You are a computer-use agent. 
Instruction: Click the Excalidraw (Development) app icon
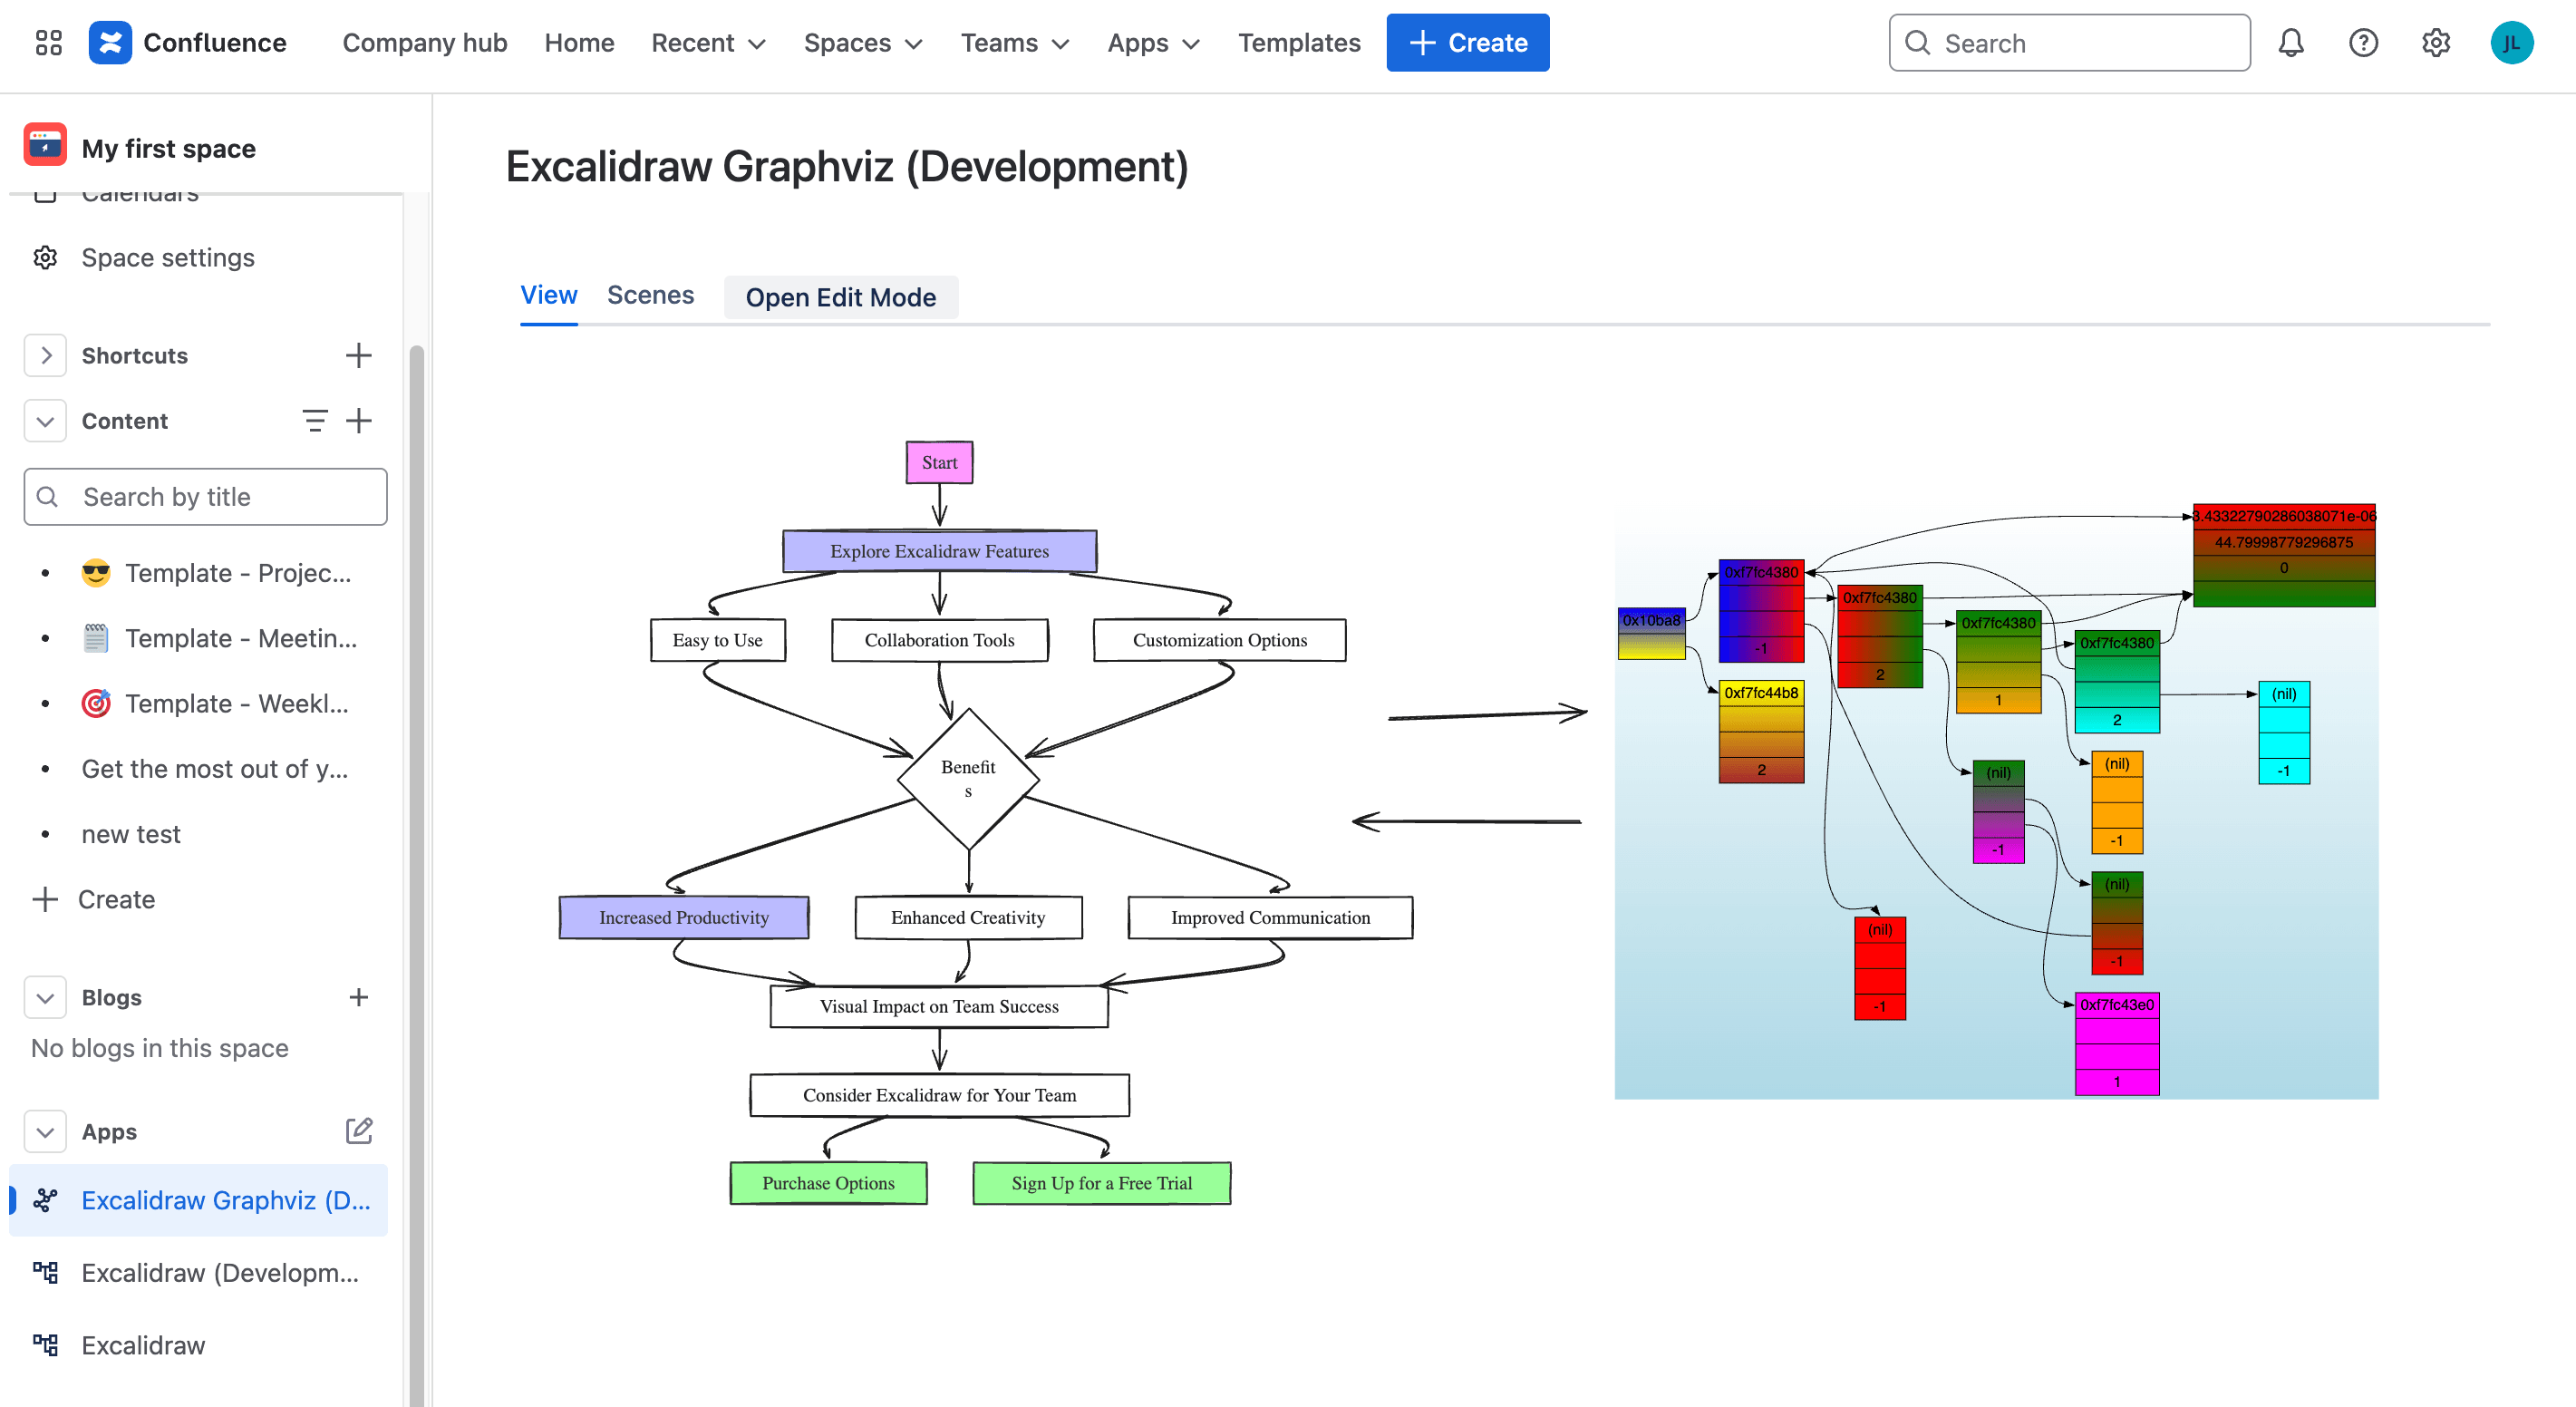point(45,1272)
